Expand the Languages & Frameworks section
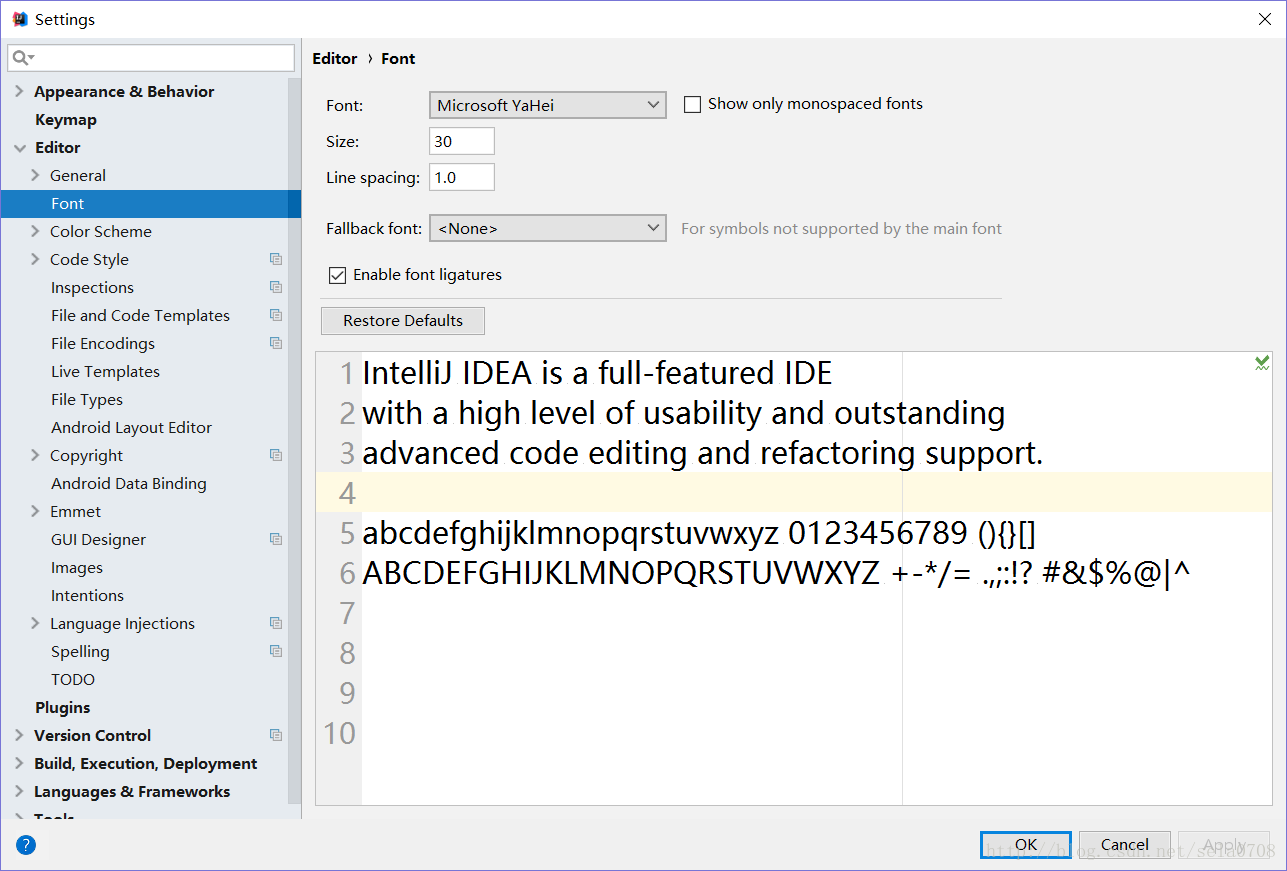This screenshot has width=1287, height=871. 19,791
